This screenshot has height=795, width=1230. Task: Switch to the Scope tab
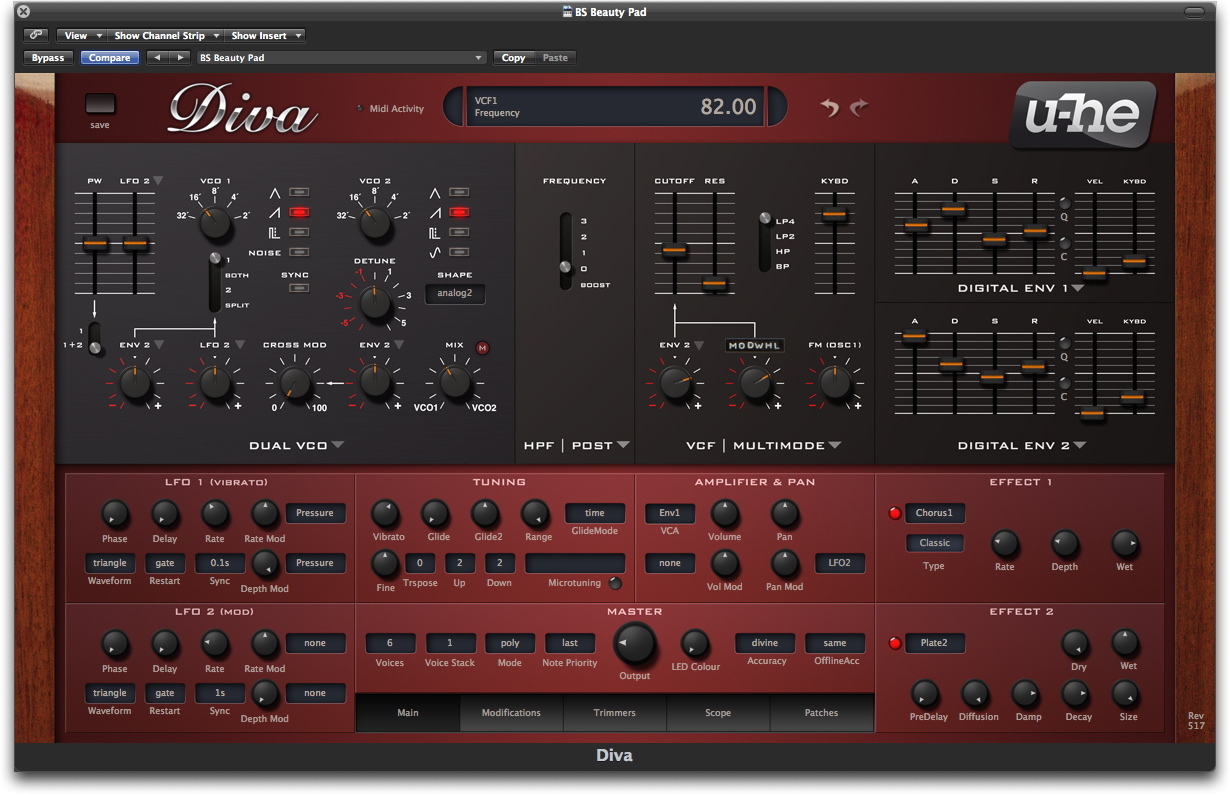(718, 713)
